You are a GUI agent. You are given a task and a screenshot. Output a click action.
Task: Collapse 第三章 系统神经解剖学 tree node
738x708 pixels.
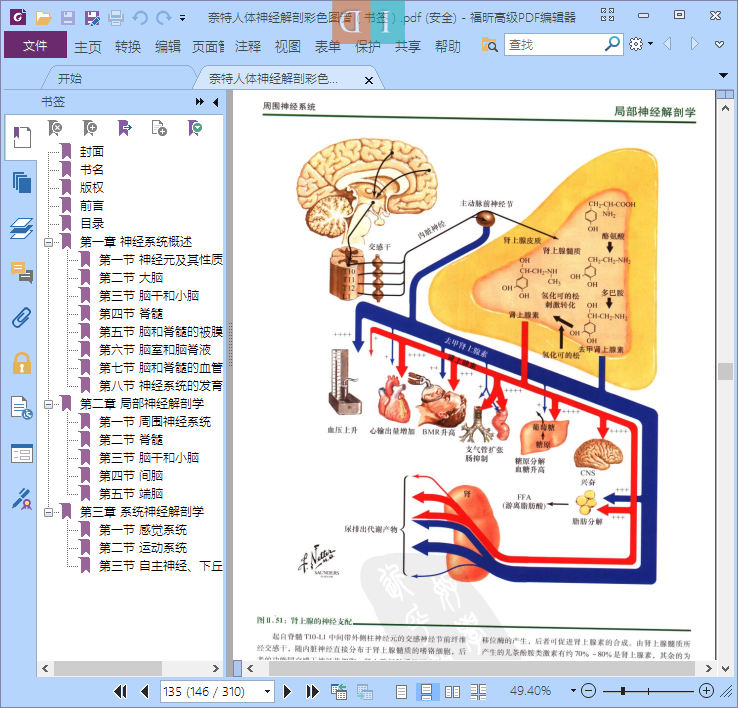coord(48,512)
